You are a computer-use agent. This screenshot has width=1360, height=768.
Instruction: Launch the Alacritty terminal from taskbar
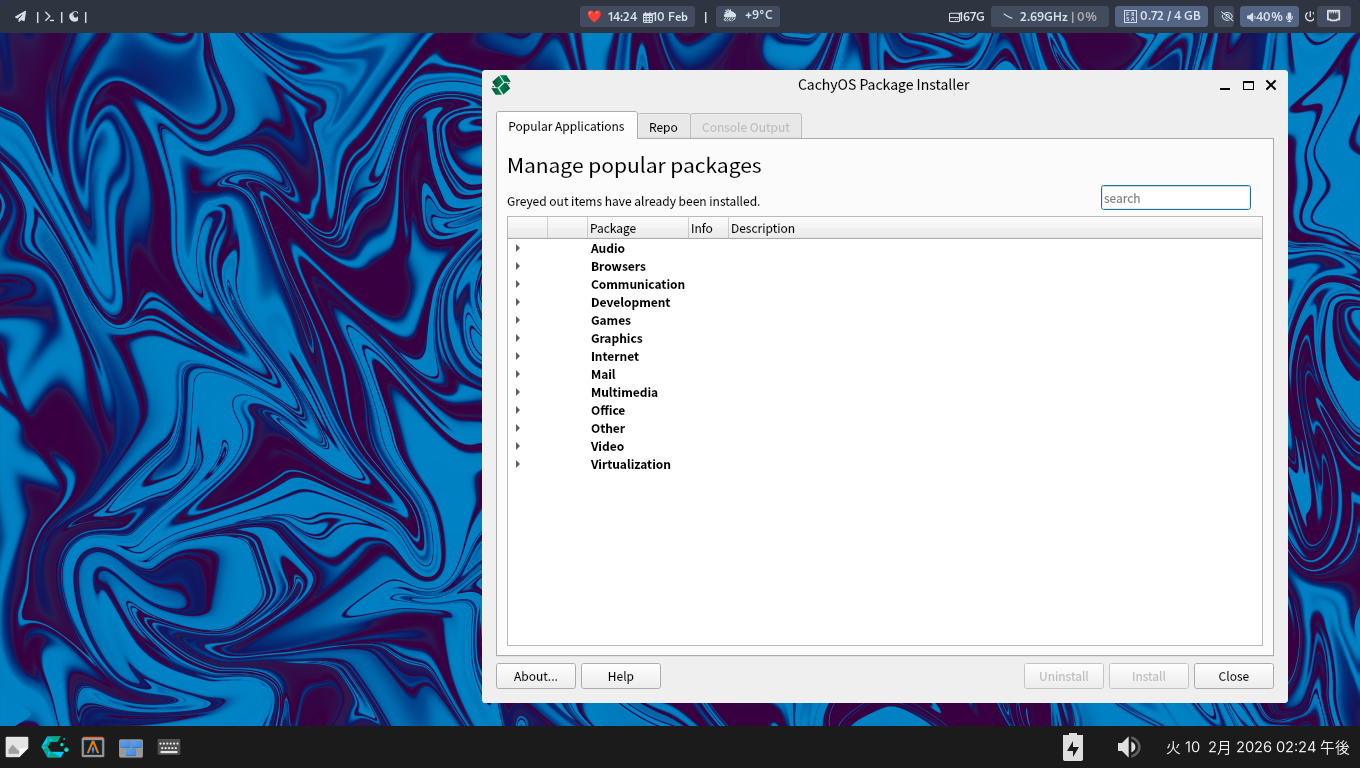pyautogui.click(x=93, y=747)
